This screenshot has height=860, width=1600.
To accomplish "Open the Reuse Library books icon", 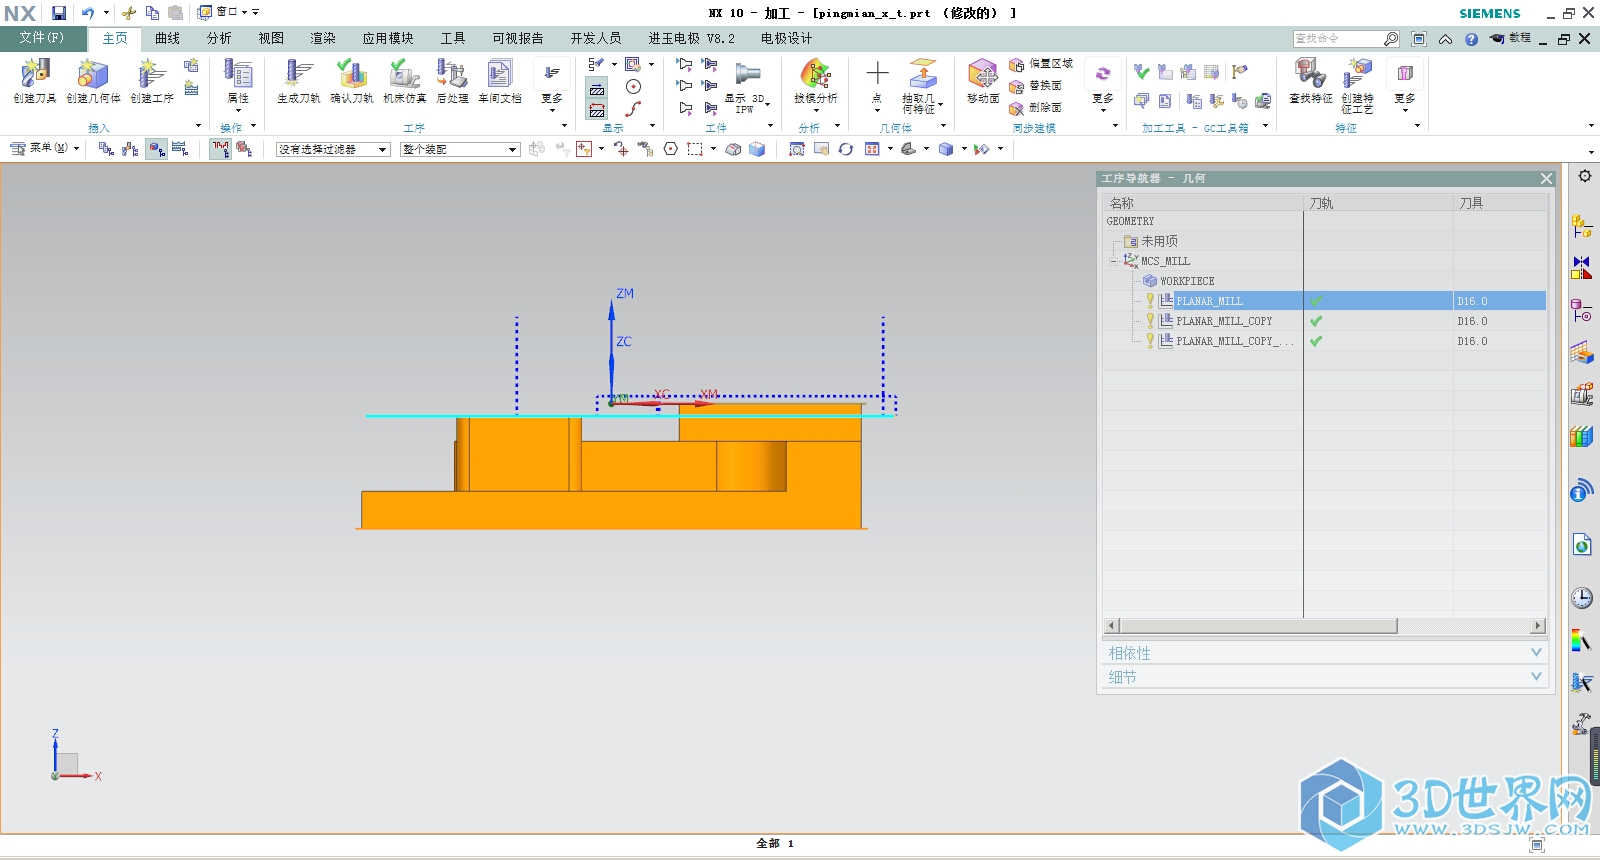I will tap(1581, 437).
